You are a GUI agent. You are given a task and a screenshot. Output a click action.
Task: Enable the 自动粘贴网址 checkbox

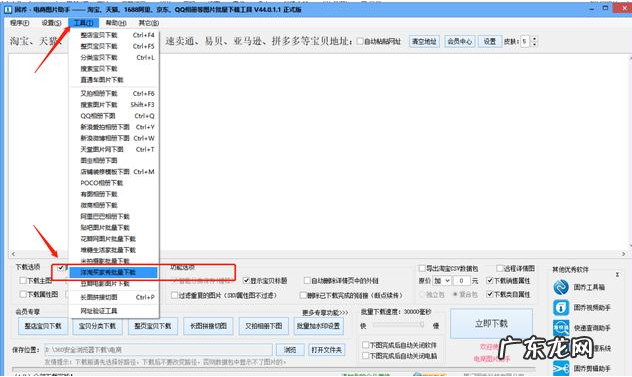(360, 41)
